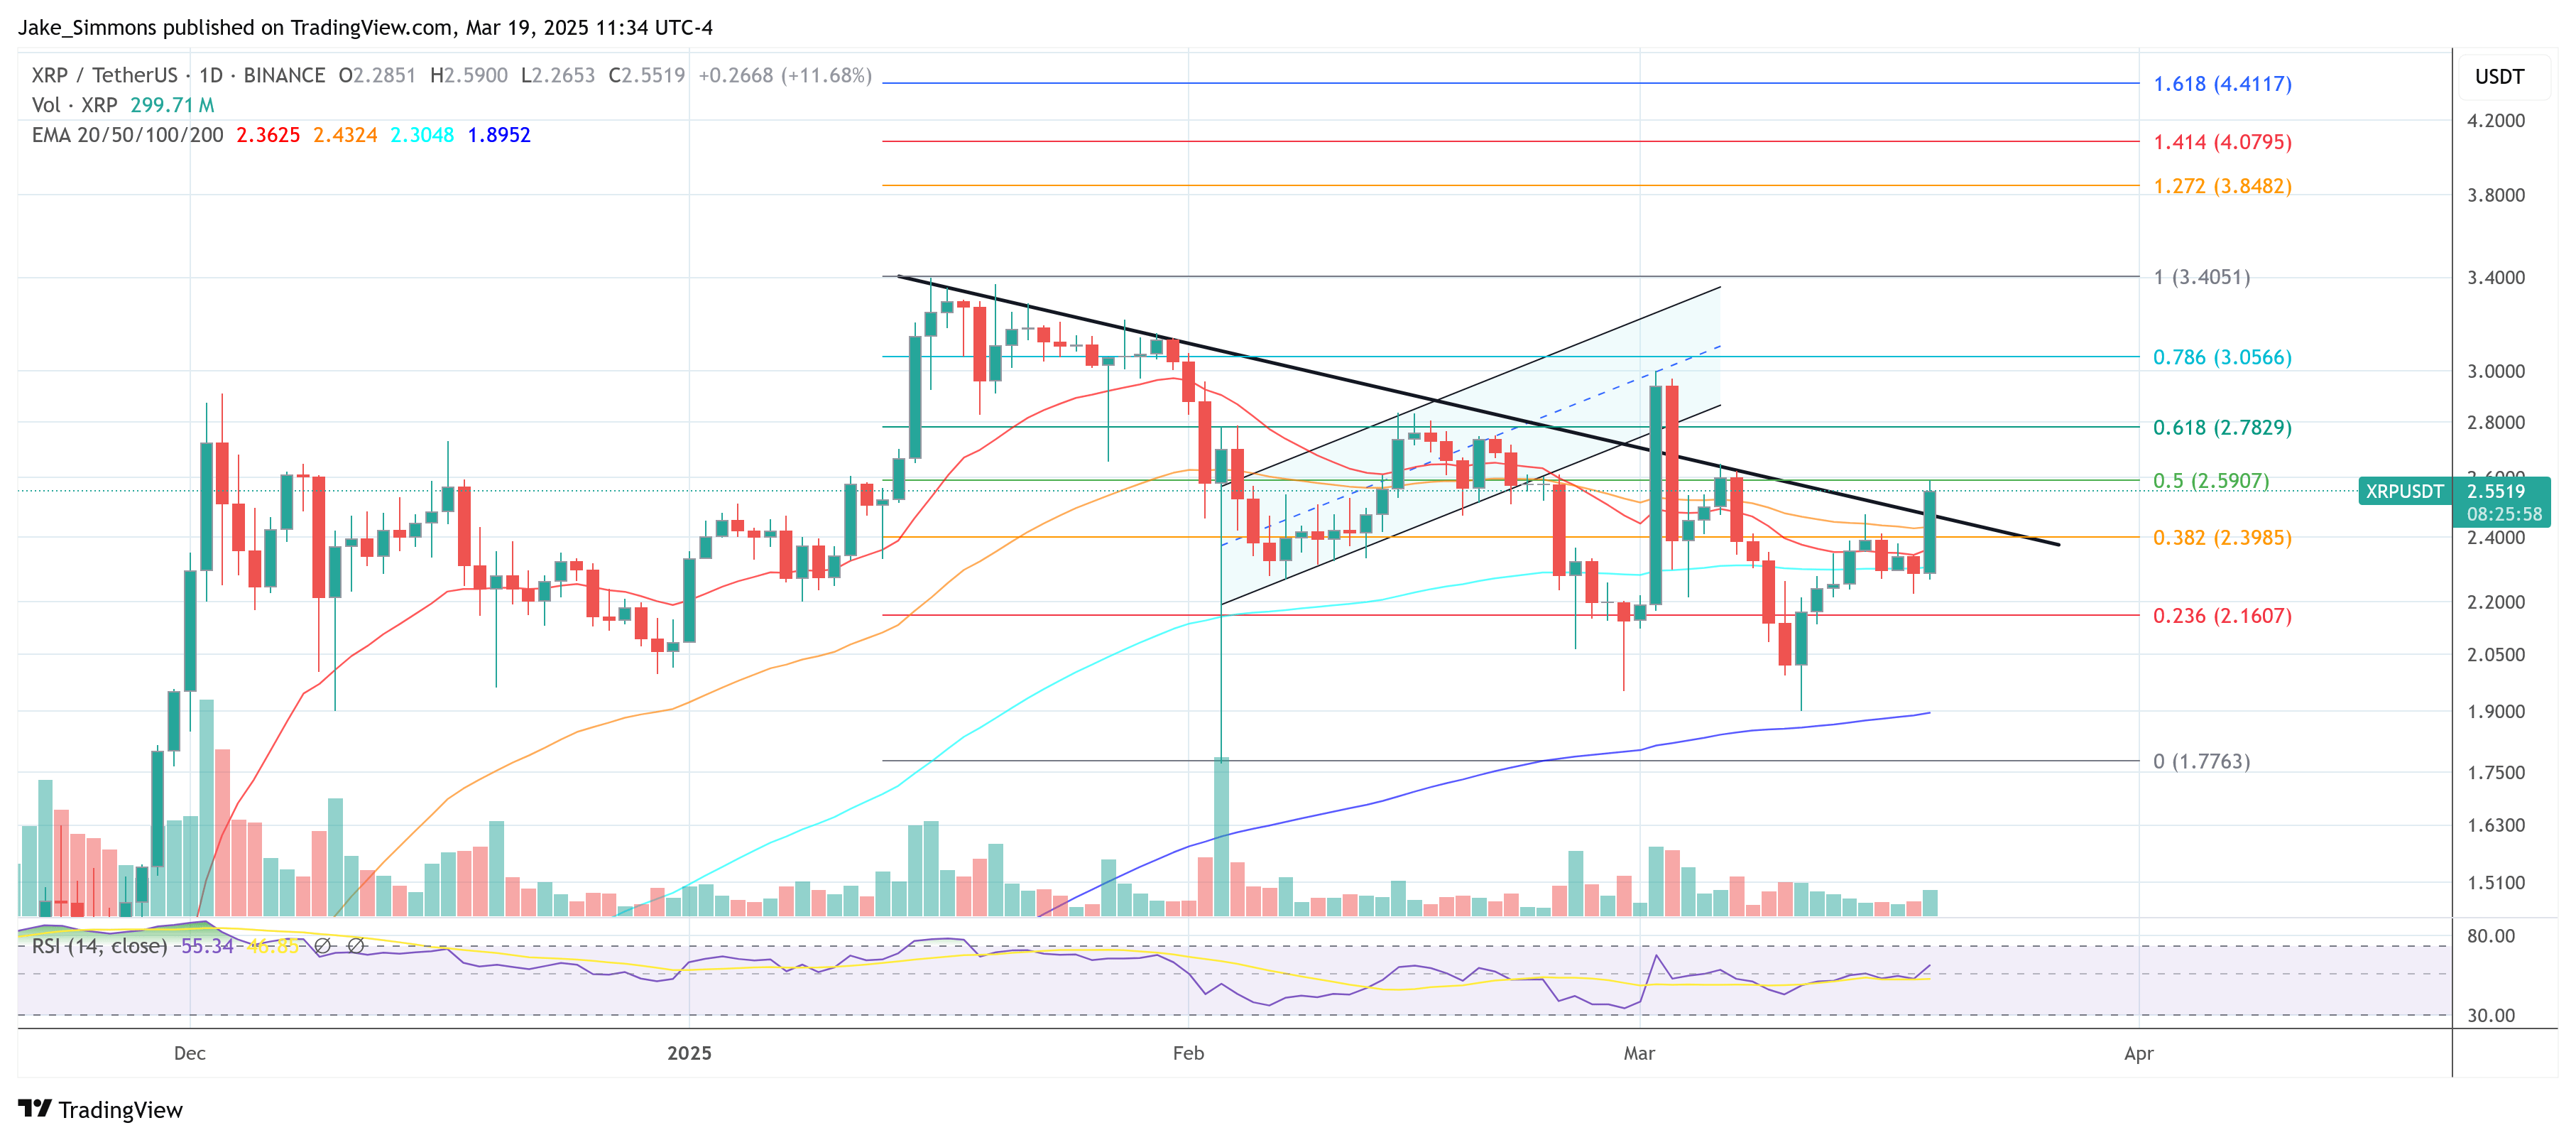Screen dimensions: 2576x1140
Task: Select the 0.786 (3.0566) Fibonacci label
Action: tap(2222, 357)
